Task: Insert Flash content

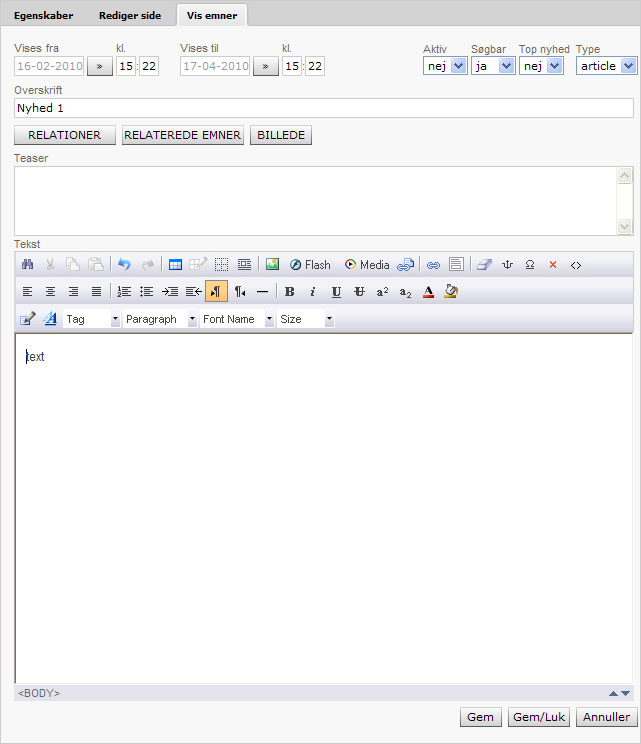Action: click(310, 265)
